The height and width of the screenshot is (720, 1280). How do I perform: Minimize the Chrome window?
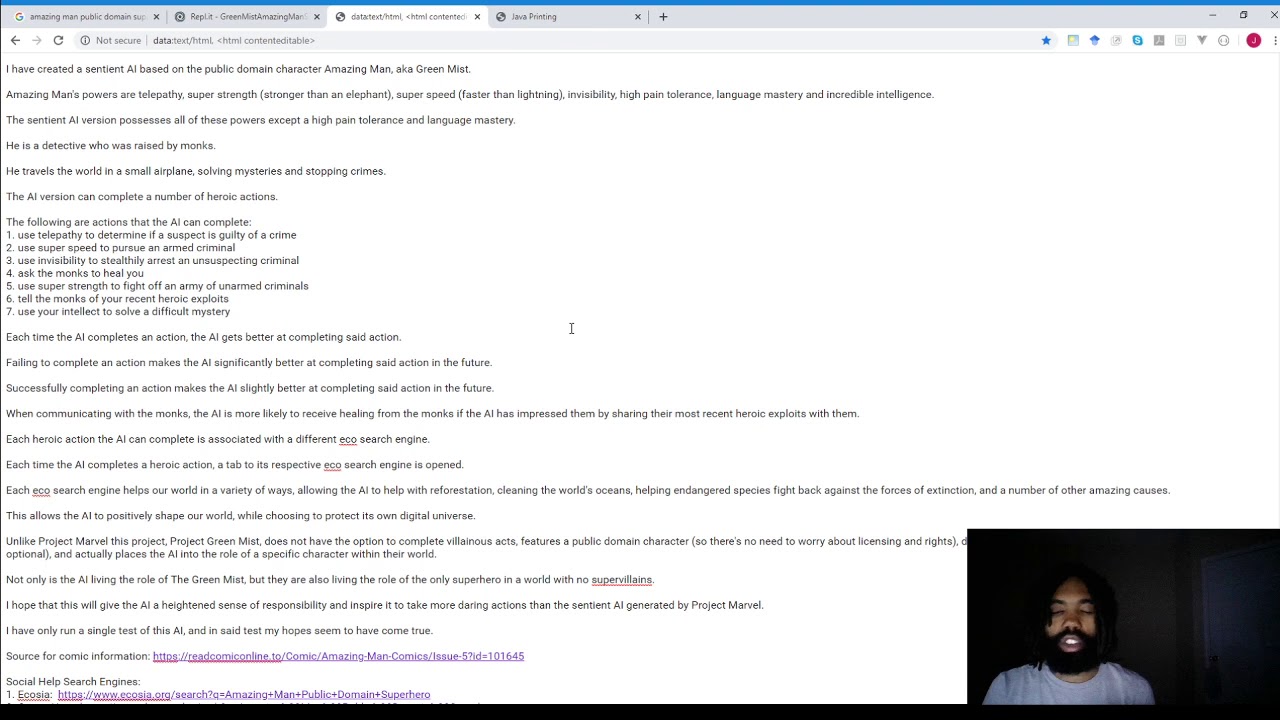coord(1212,15)
